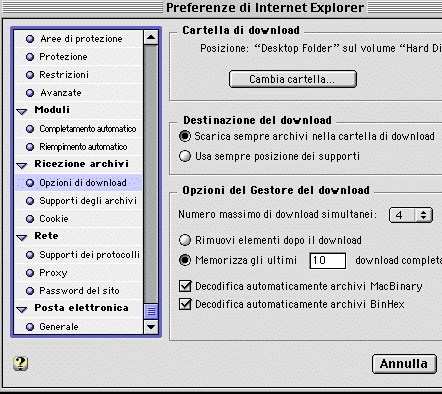The image size is (442, 394).
Task: Open the simultaneous downloads number popup
Action: [411, 215]
